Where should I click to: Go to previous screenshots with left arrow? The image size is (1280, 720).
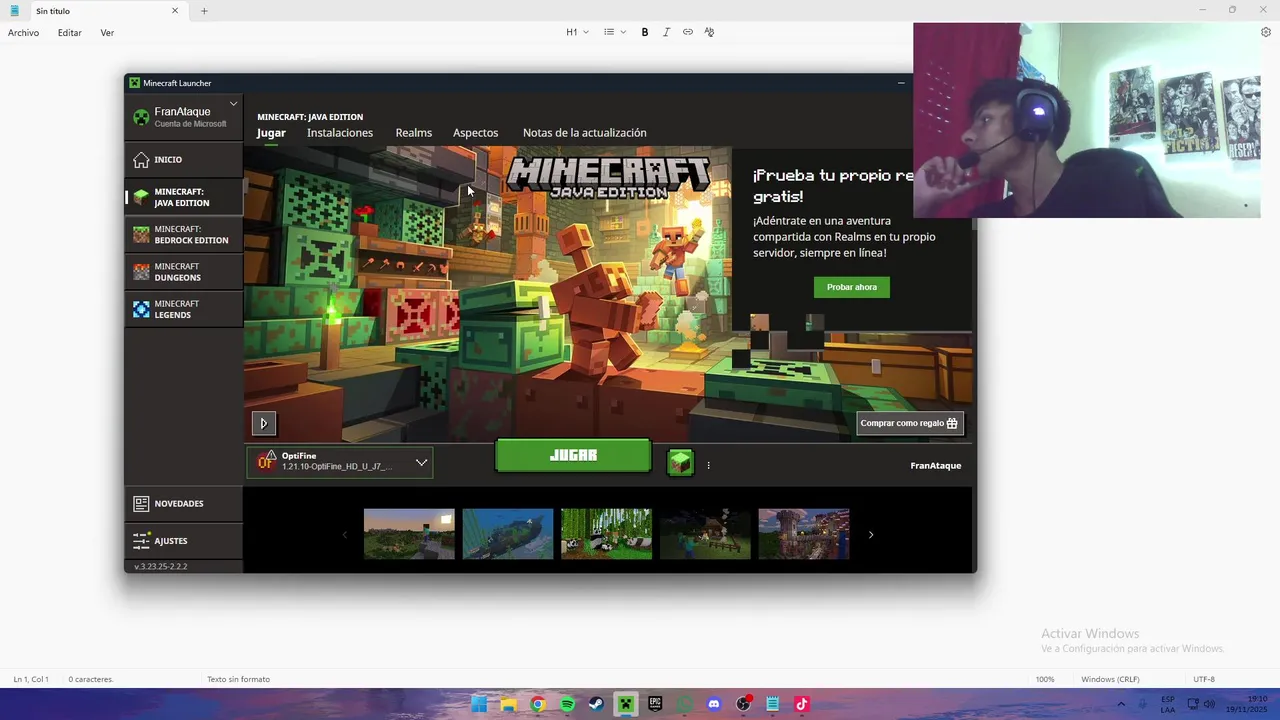pos(345,535)
